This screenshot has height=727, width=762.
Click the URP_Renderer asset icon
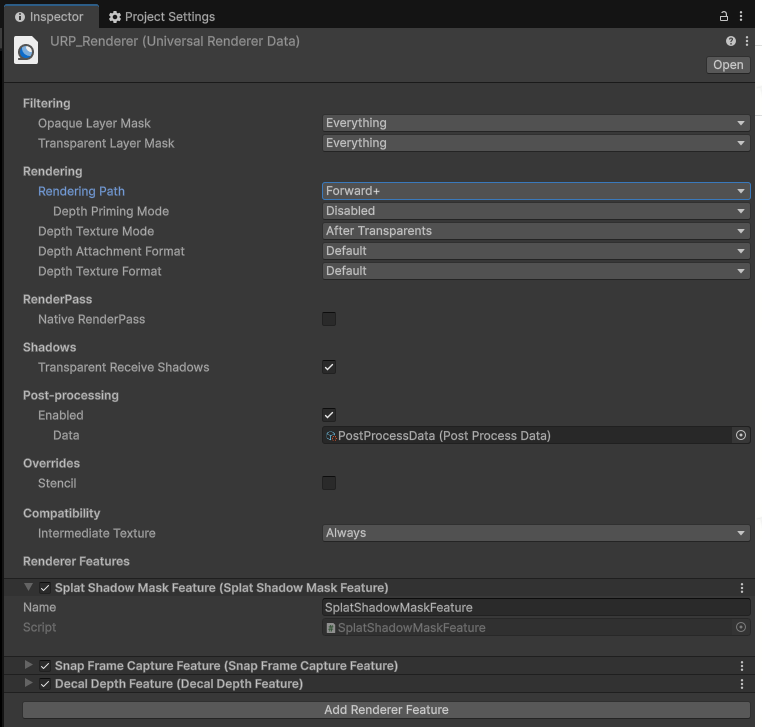[x=26, y=51]
